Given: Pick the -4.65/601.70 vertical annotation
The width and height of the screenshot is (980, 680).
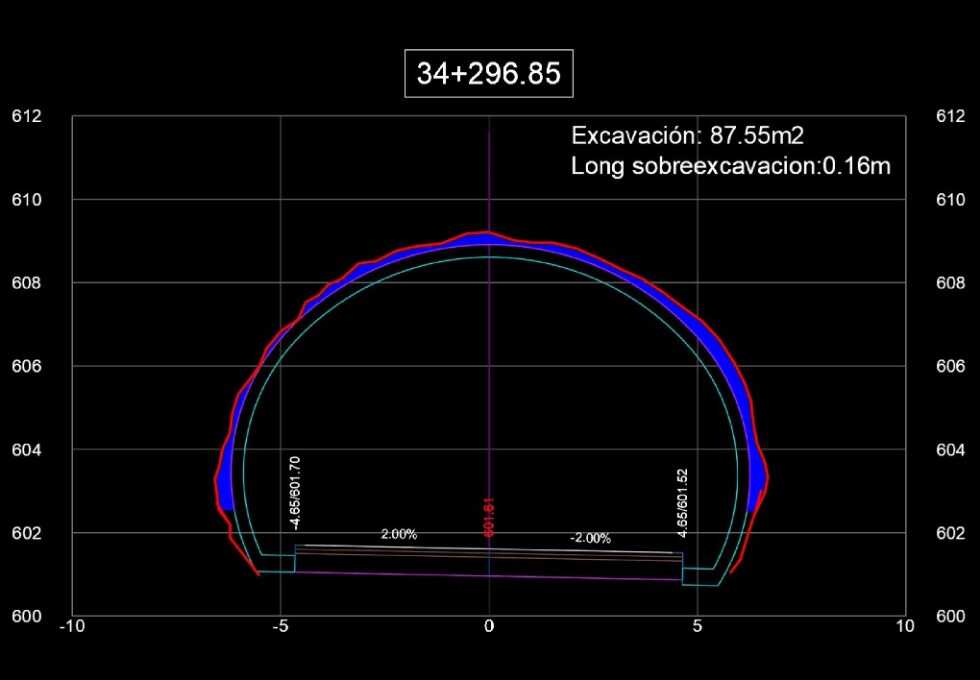Looking at the screenshot, I should tap(295, 492).
